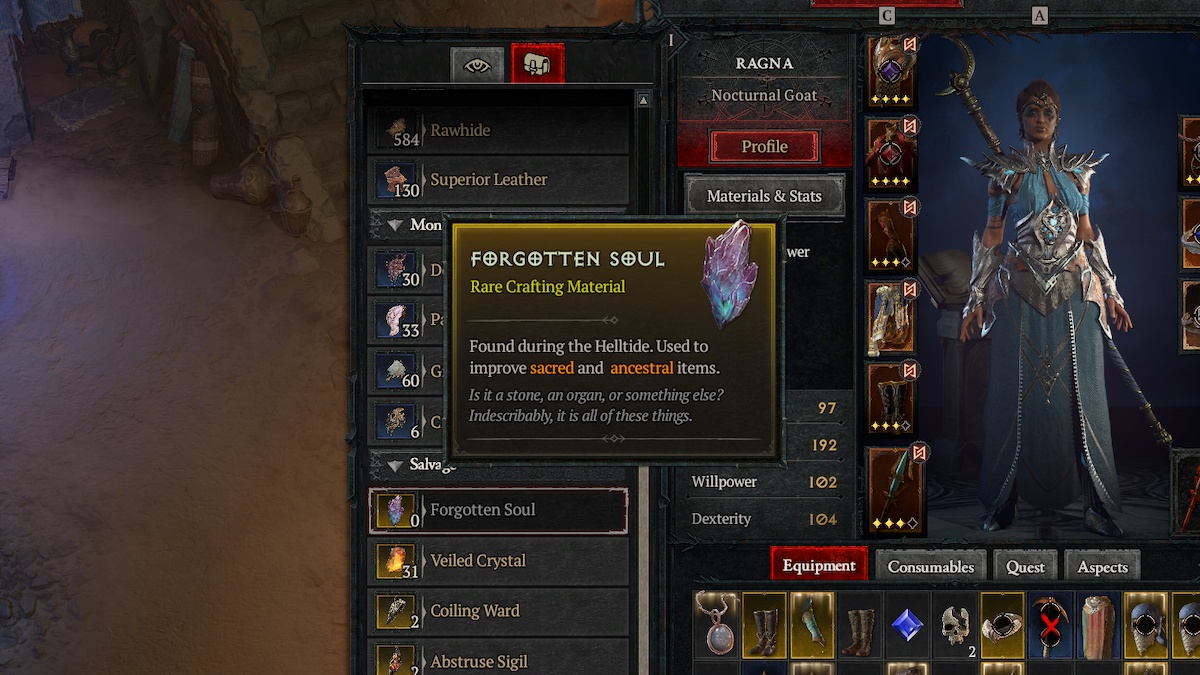Click the materials list scroll up arrow
1200x675 pixels.
[x=643, y=100]
